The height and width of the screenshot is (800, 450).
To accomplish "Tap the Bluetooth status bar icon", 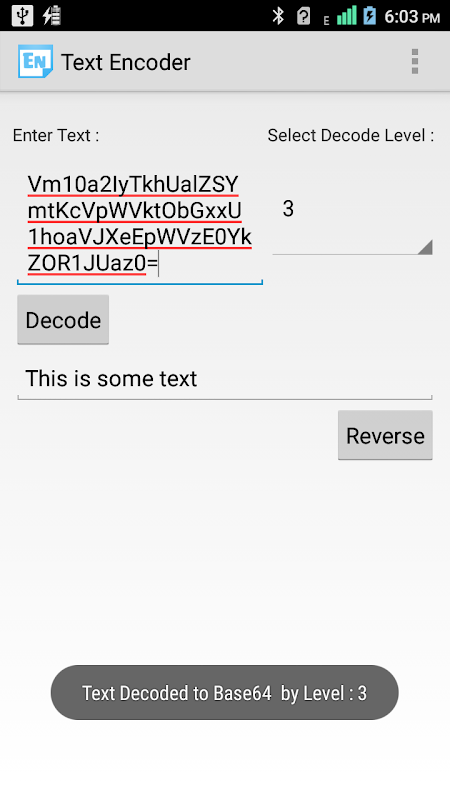I will point(278,16).
